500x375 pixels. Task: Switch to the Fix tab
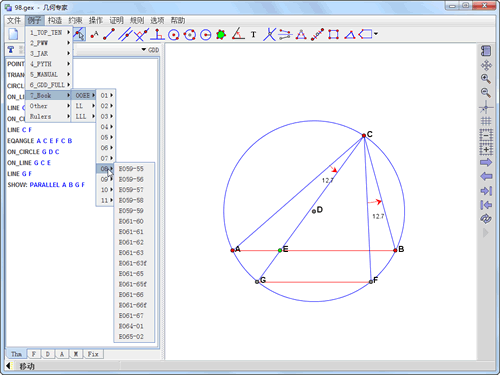click(93, 354)
